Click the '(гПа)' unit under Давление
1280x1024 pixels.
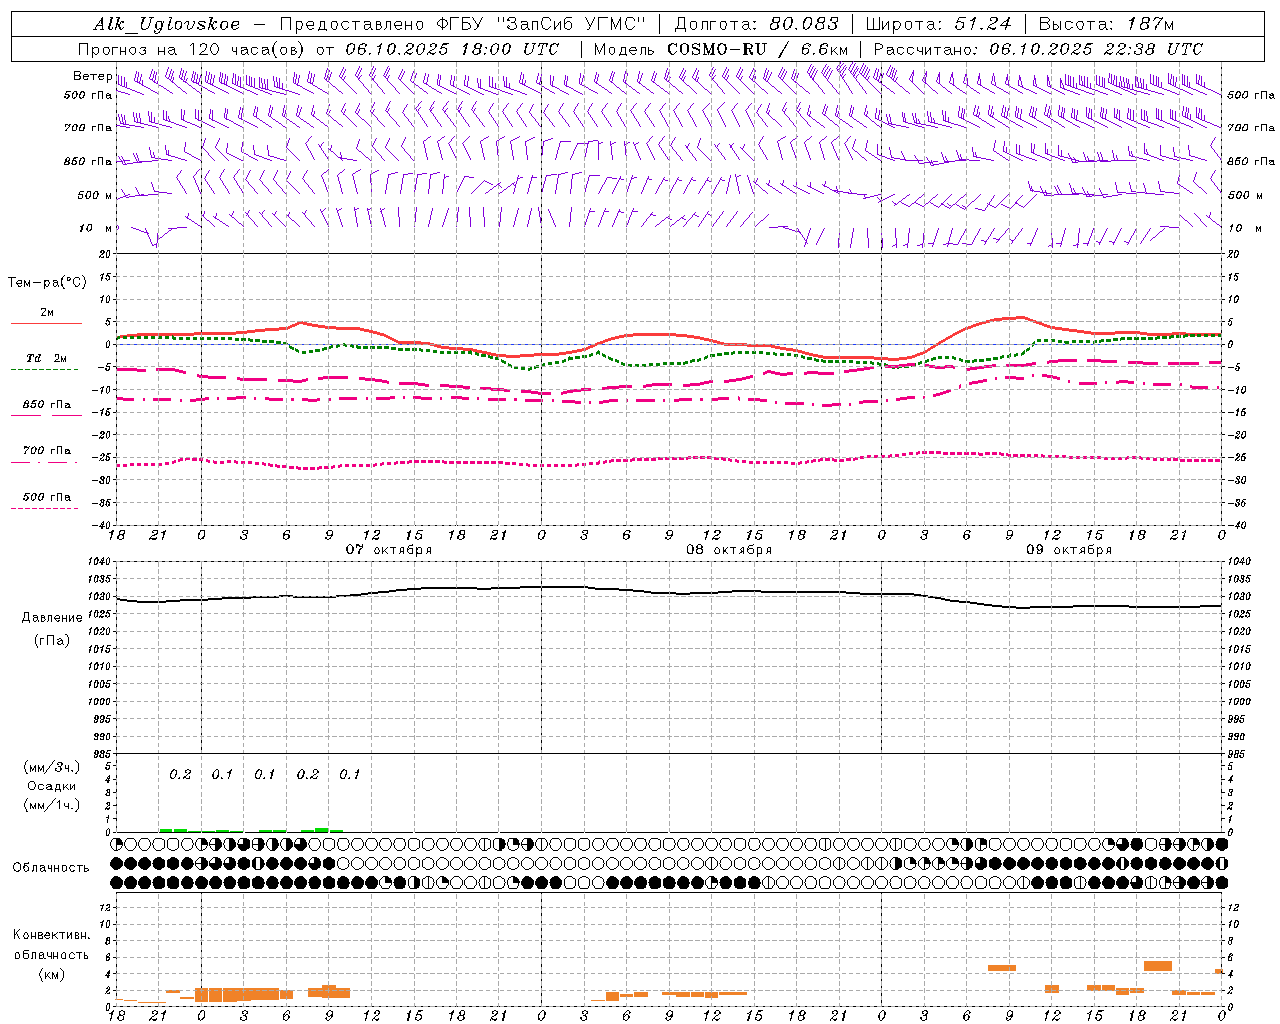52,641
